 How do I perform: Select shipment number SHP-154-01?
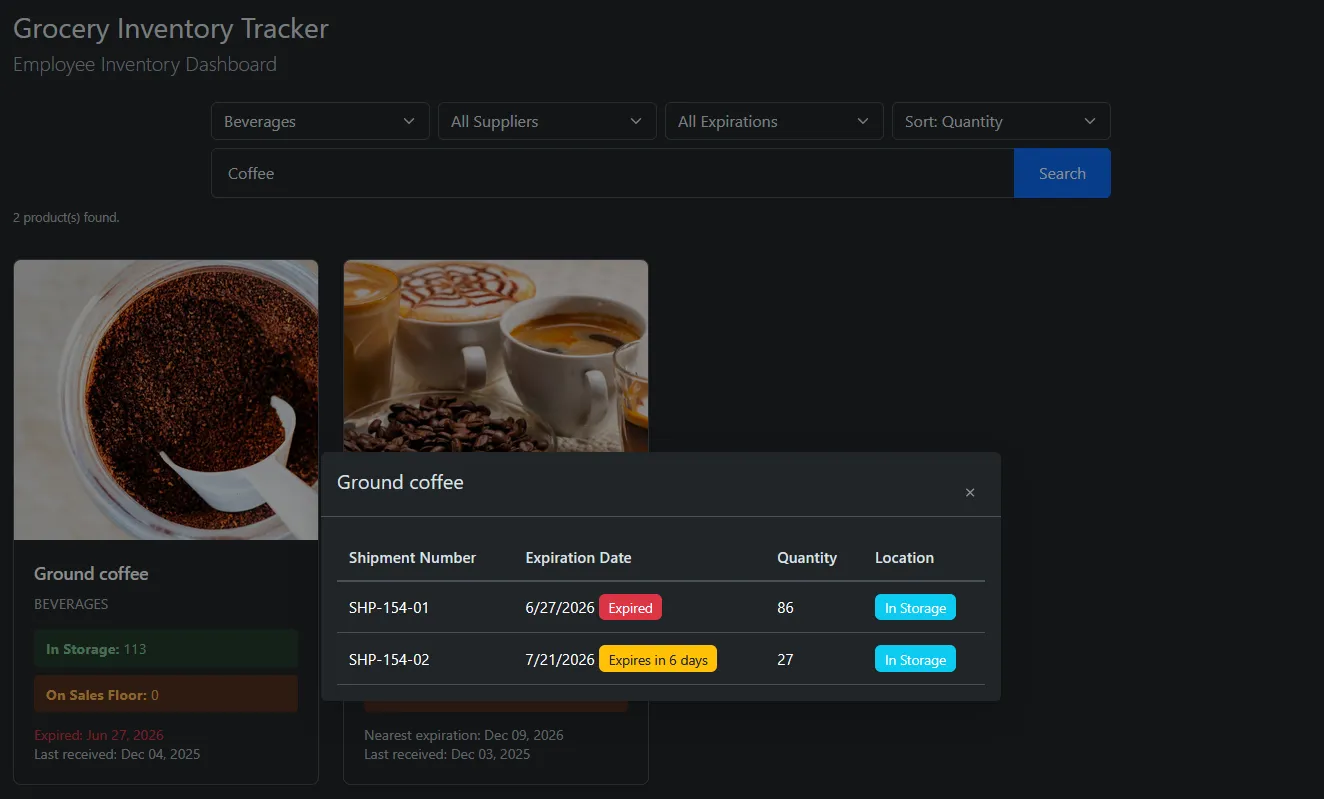click(389, 608)
